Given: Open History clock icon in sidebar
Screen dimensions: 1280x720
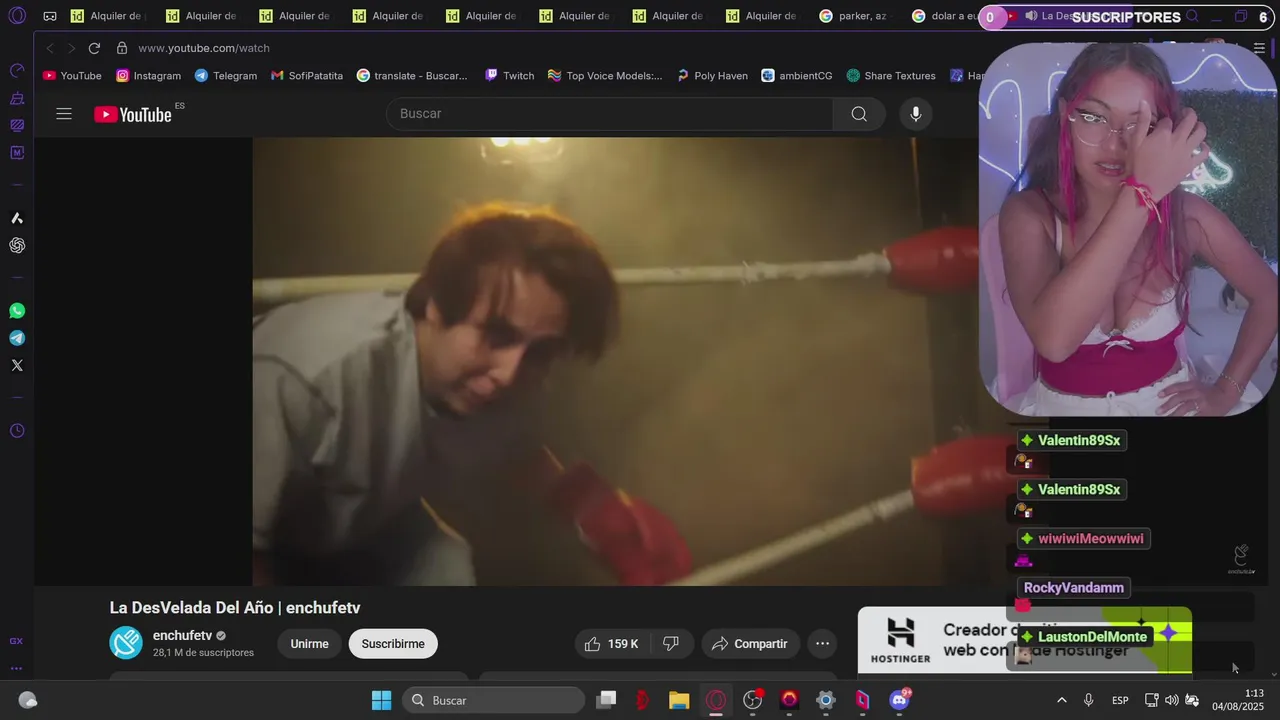Looking at the screenshot, I should pos(17,431).
